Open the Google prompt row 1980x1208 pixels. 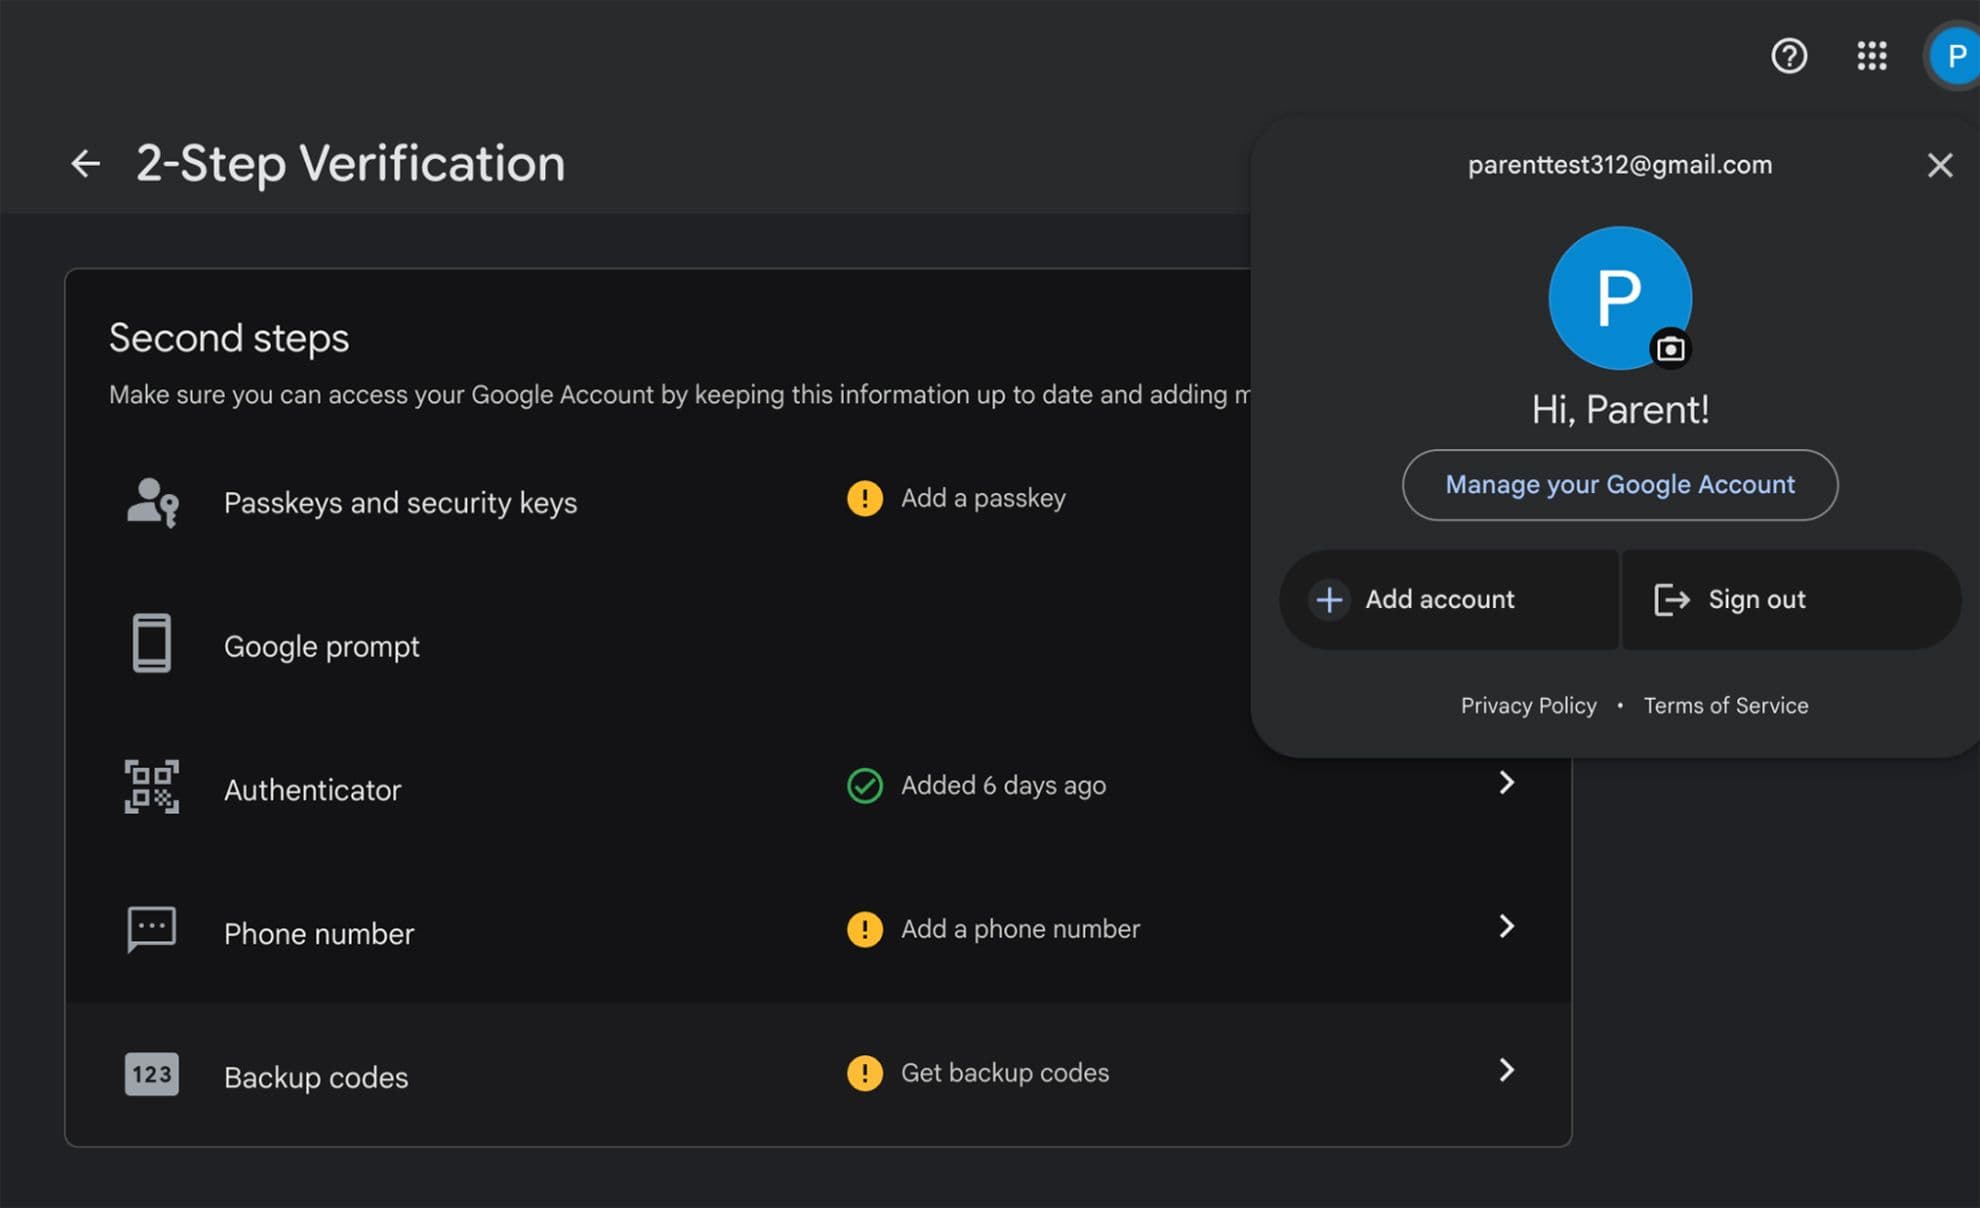[658, 645]
